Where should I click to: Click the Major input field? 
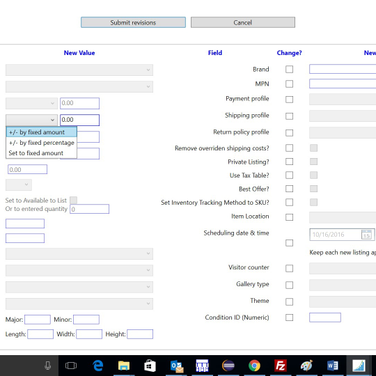[37, 320]
